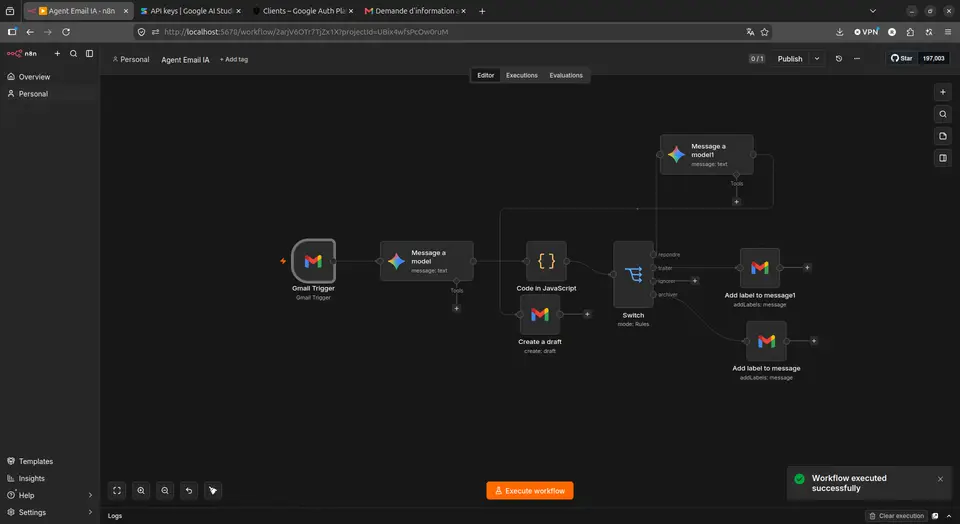The width and height of the screenshot is (960, 524).
Task: Zoom out of the canvas
Action: point(165,490)
